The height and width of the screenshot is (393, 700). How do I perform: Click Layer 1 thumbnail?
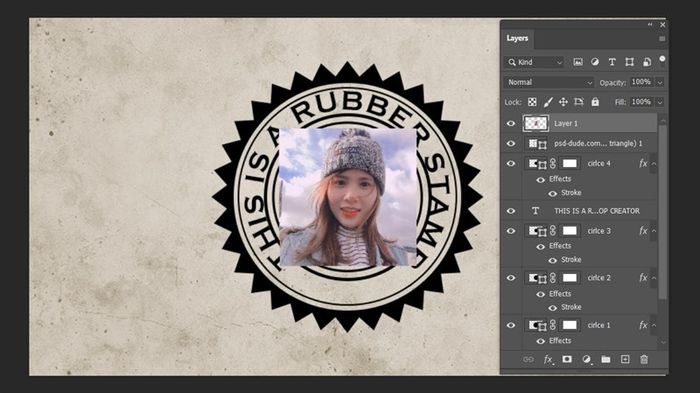coord(535,123)
